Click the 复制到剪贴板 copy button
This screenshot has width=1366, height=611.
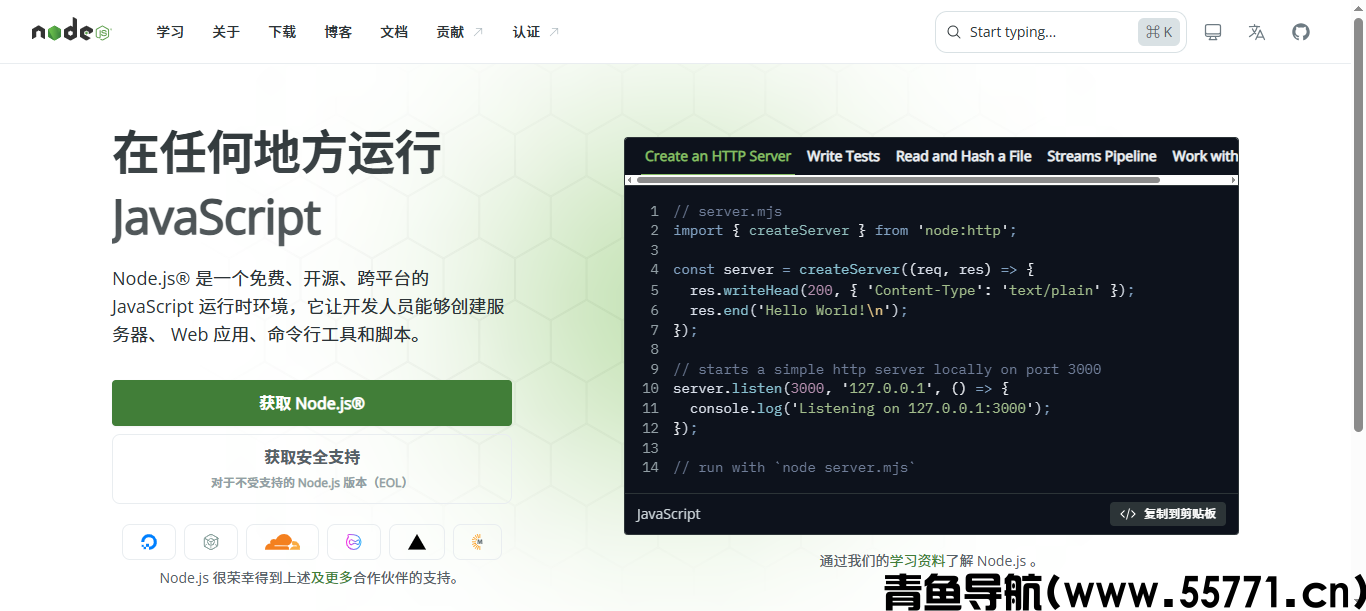[1168, 514]
